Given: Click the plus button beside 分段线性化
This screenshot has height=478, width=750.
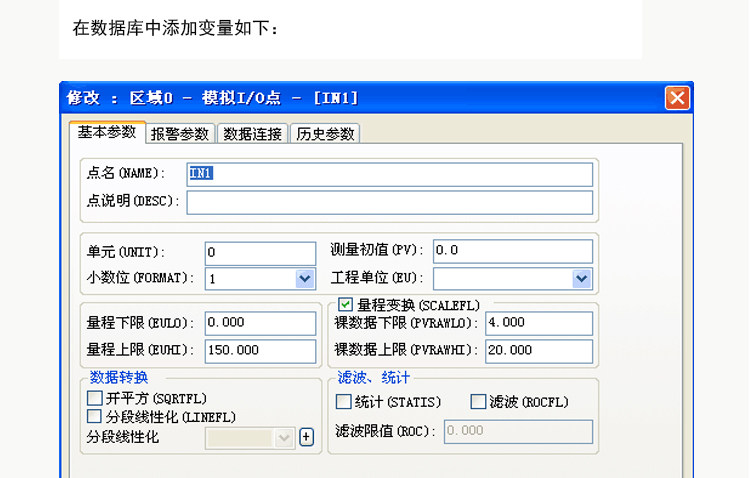Looking at the screenshot, I should tap(307, 437).
